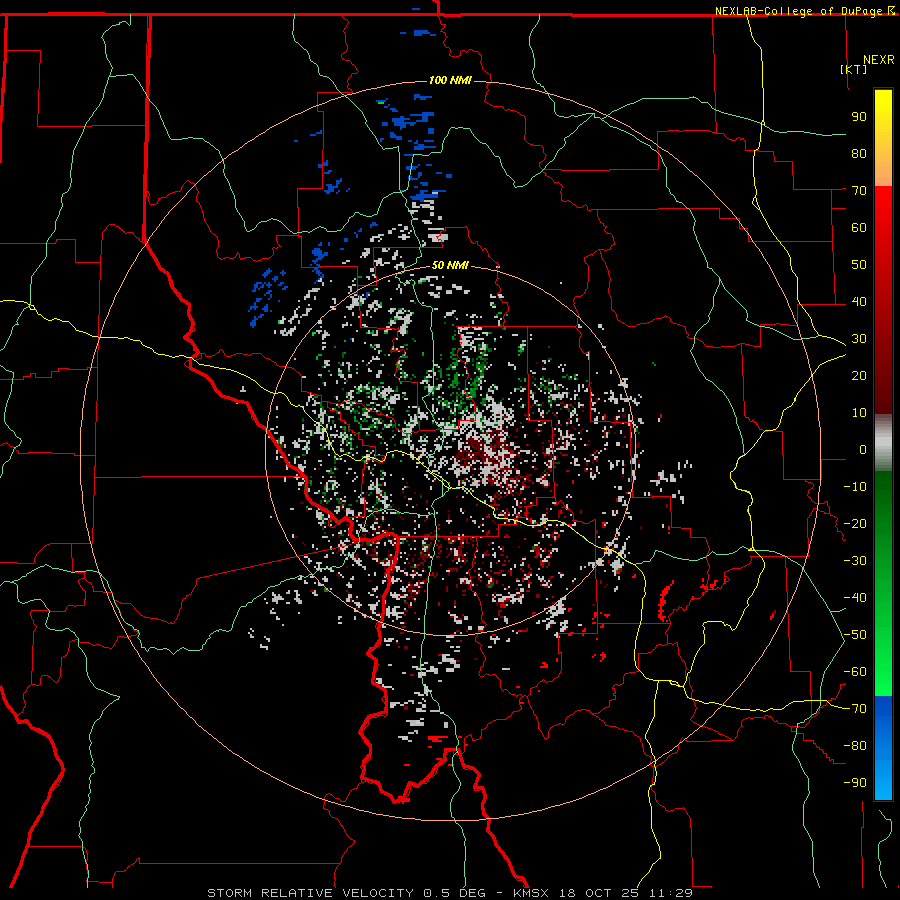Screen dimensions: 900x900
Task: Click the 60 knot scale value
Action: 859,228
